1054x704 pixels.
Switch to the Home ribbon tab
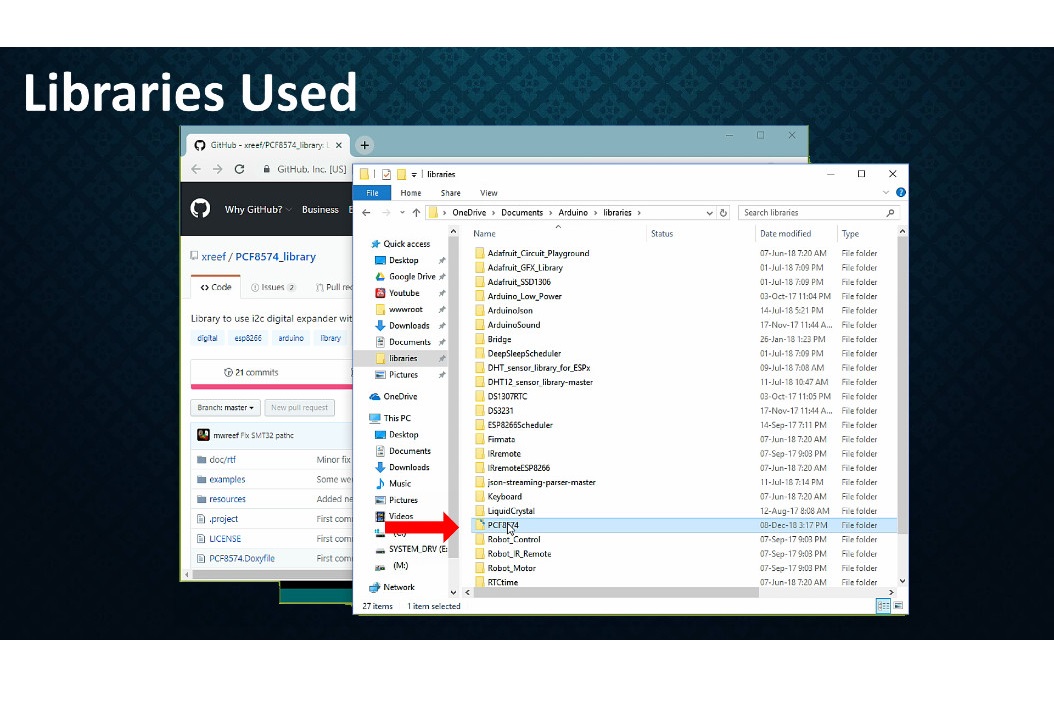pos(411,193)
